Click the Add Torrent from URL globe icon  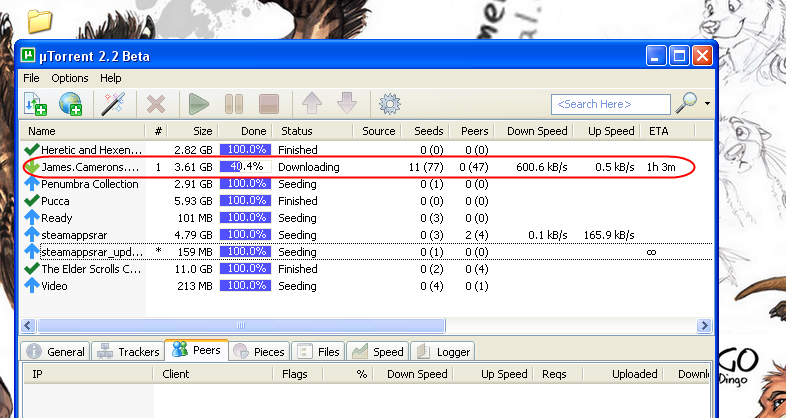coord(70,104)
